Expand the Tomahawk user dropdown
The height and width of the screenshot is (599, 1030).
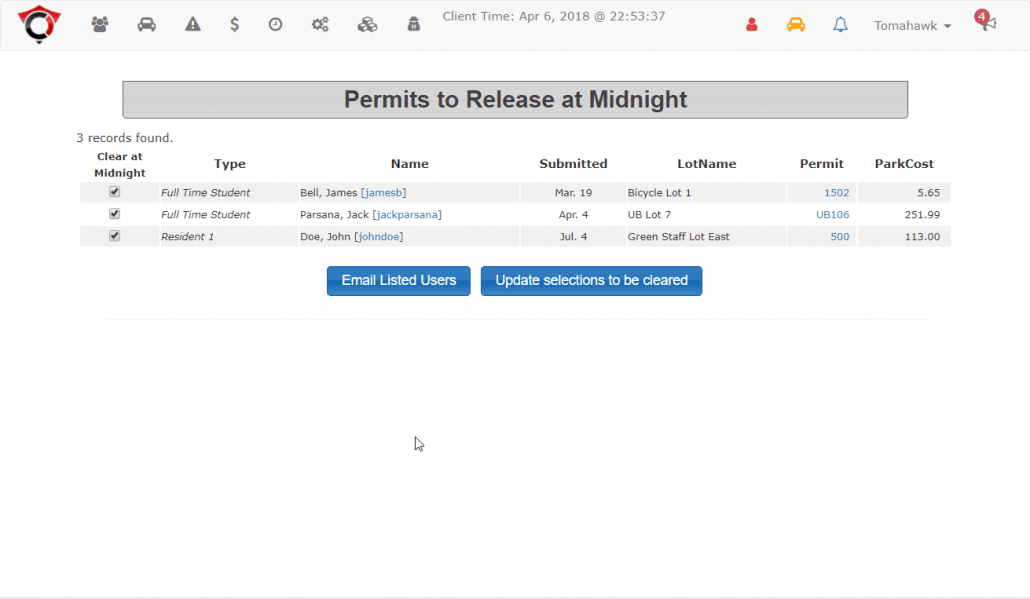[912, 26]
